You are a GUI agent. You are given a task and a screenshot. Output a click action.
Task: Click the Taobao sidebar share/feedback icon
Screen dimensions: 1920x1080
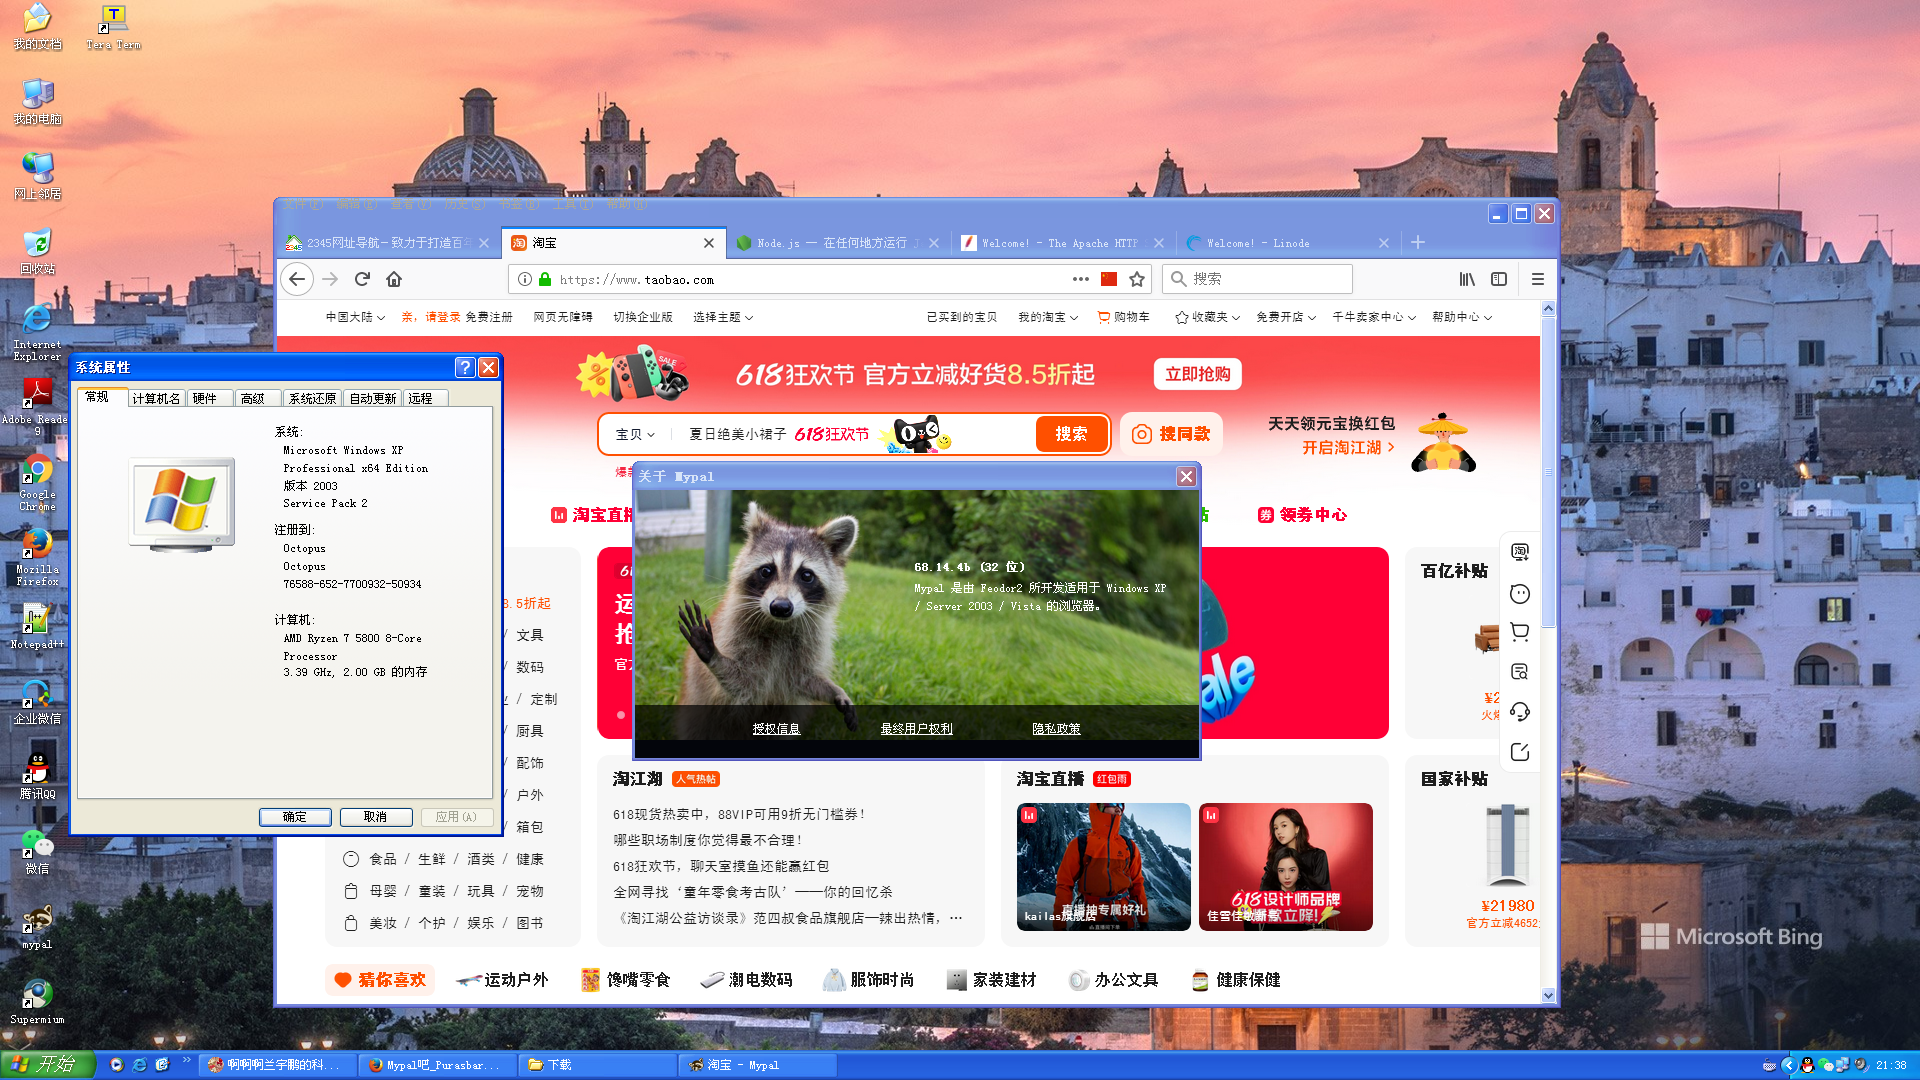[x=1520, y=752]
